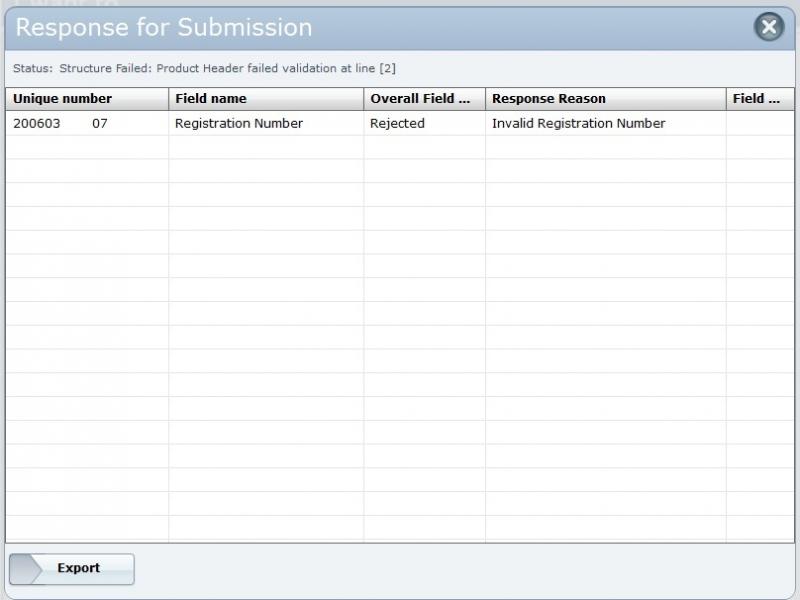Click the empty last-column cell in first row
Screen dimensions: 800x600
pyautogui.click(x=759, y=124)
